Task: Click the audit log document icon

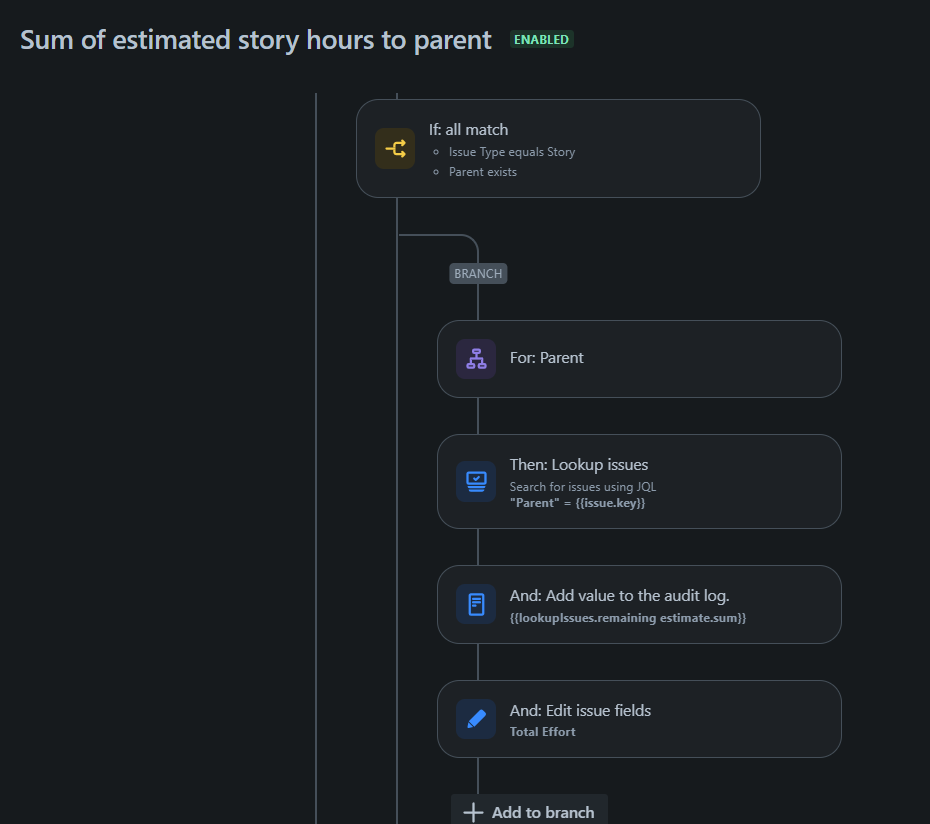Action: (476, 604)
